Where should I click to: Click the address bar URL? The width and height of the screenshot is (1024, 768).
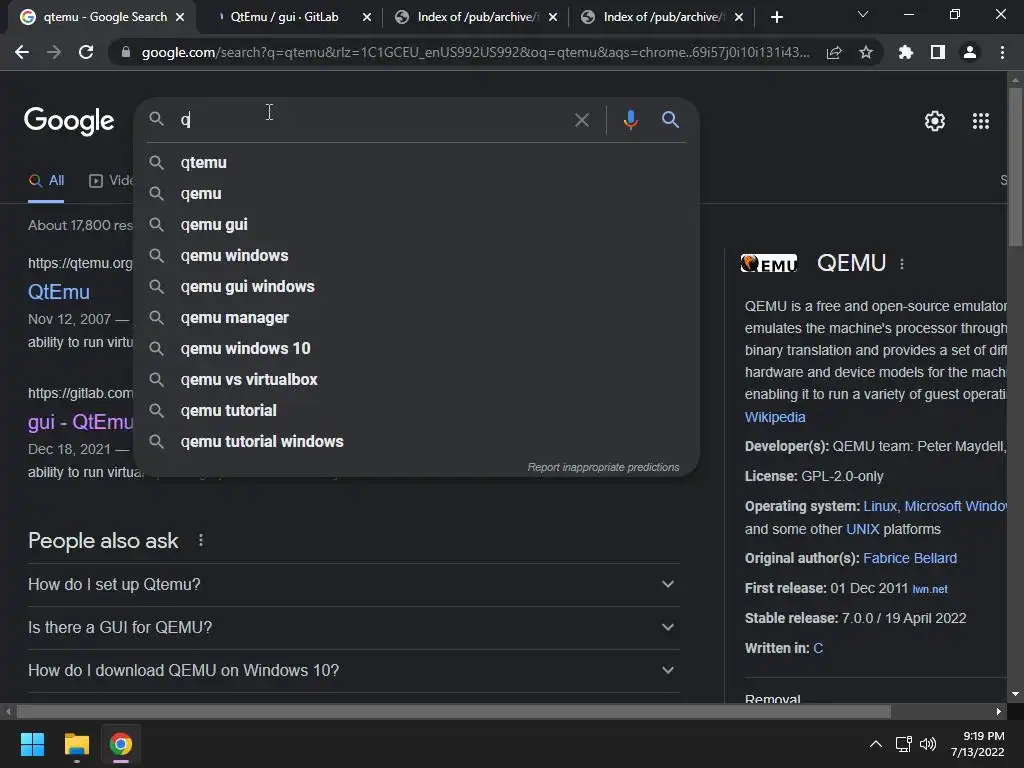[x=475, y=52]
